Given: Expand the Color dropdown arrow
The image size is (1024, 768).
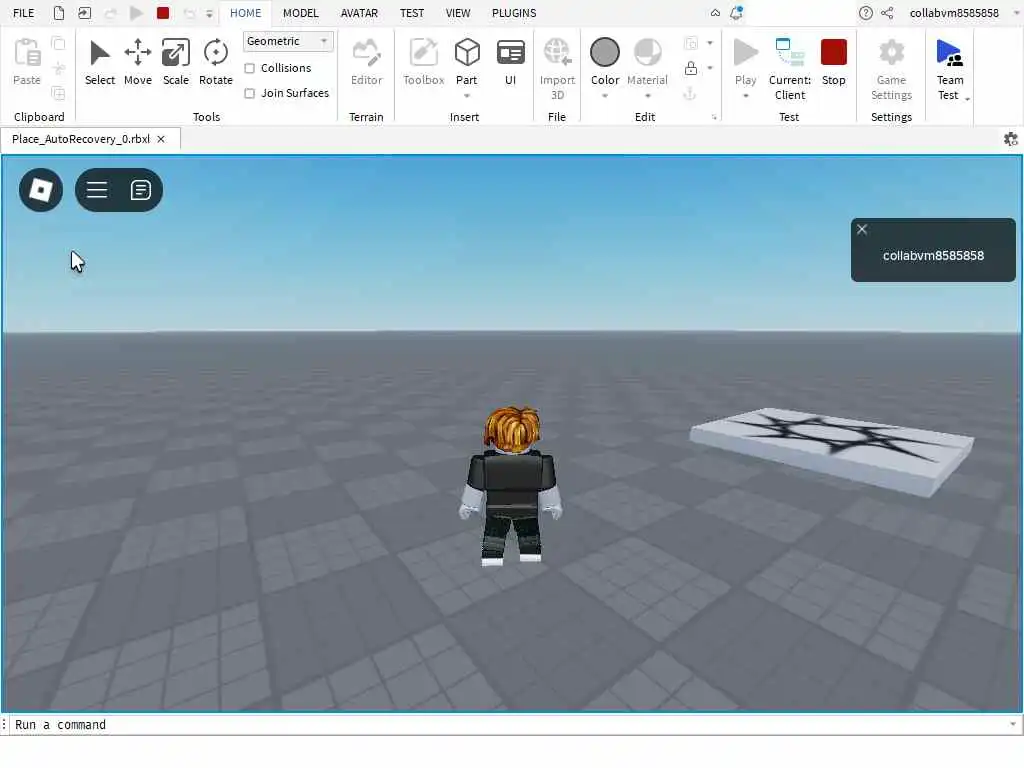Looking at the screenshot, I should point(605,96).
